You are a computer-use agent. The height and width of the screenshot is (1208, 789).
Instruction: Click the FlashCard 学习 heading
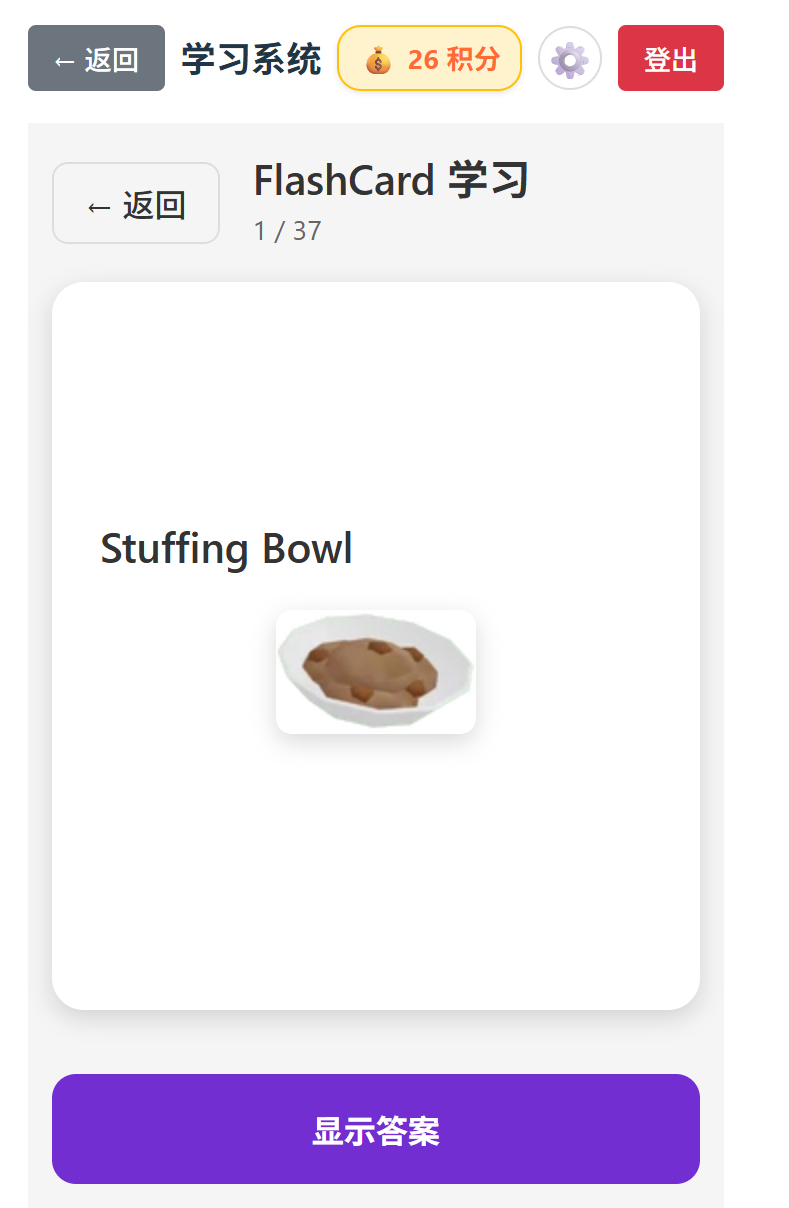(390, 181)
